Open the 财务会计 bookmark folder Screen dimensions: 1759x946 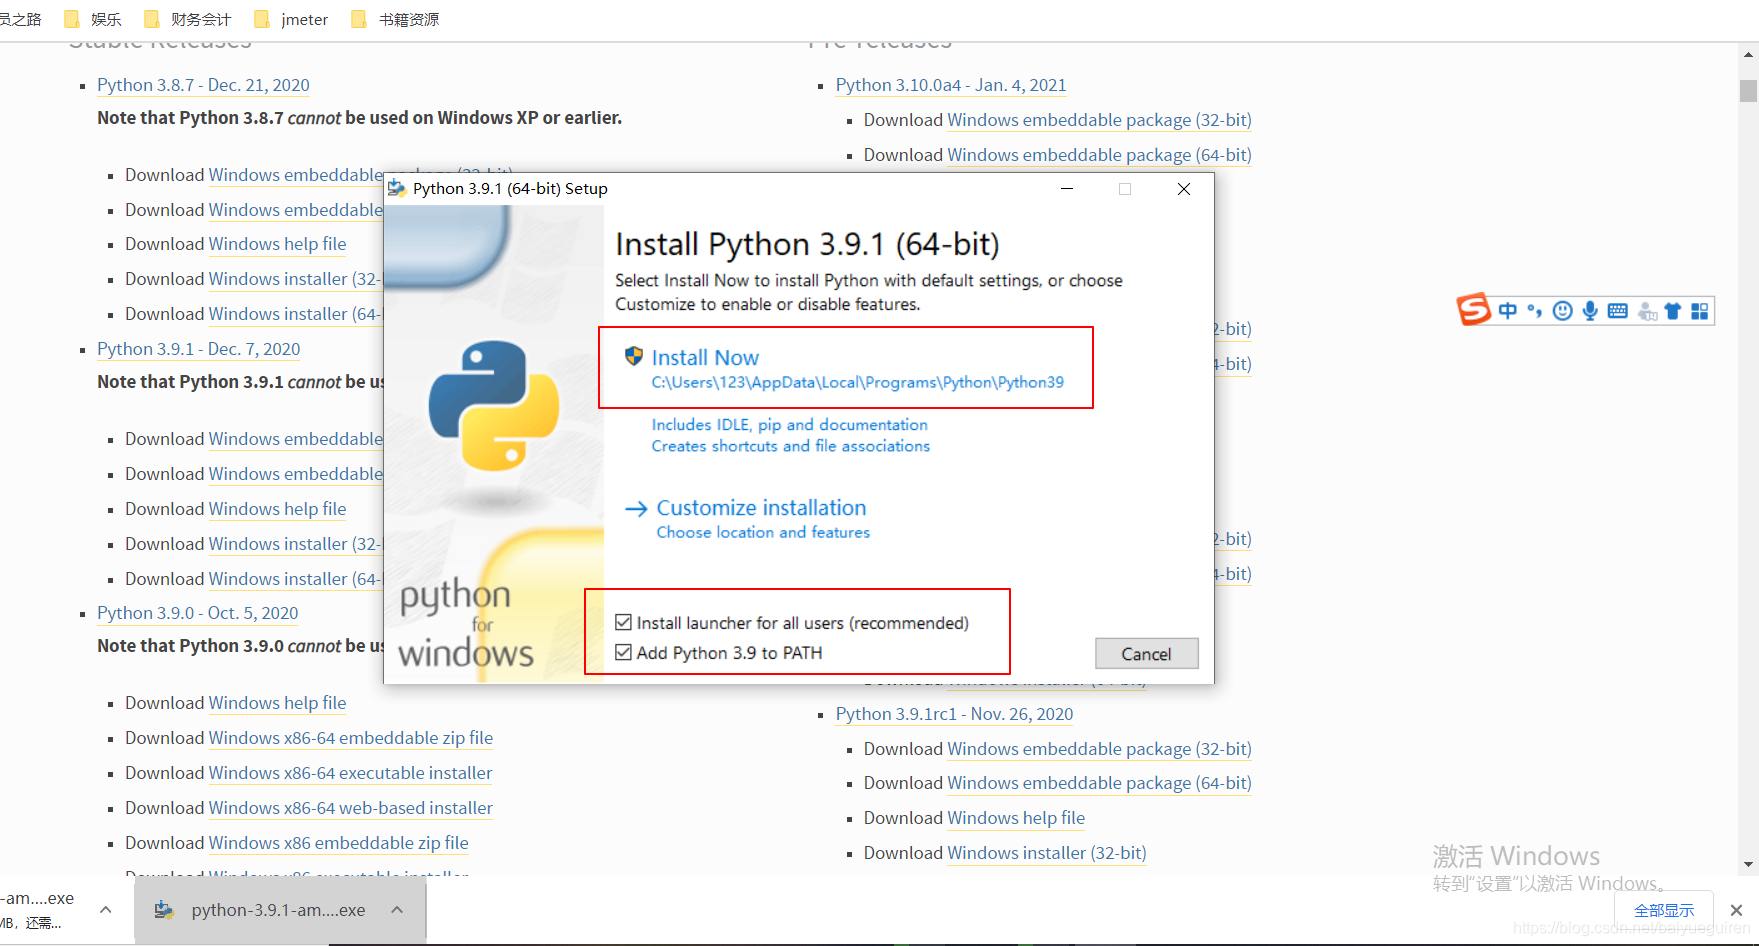(187, 19)
